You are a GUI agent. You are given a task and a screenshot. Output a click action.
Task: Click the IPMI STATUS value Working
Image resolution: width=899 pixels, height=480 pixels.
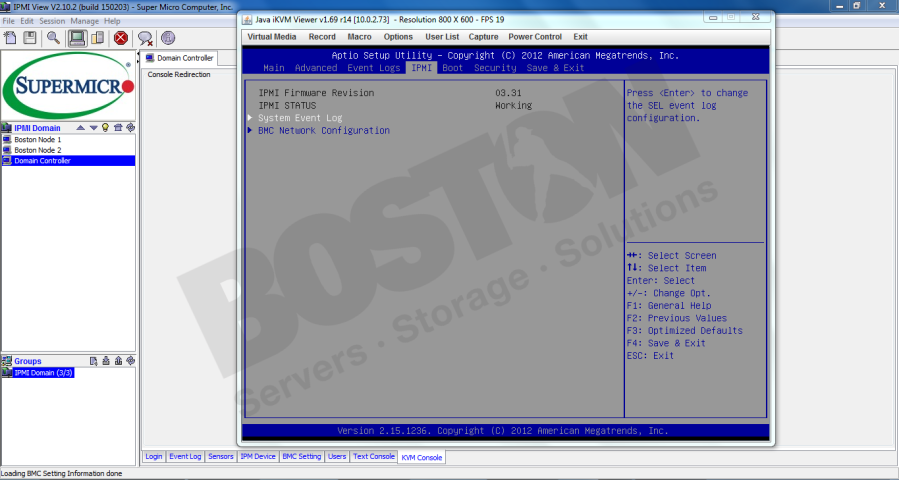[x=513, y=106]
